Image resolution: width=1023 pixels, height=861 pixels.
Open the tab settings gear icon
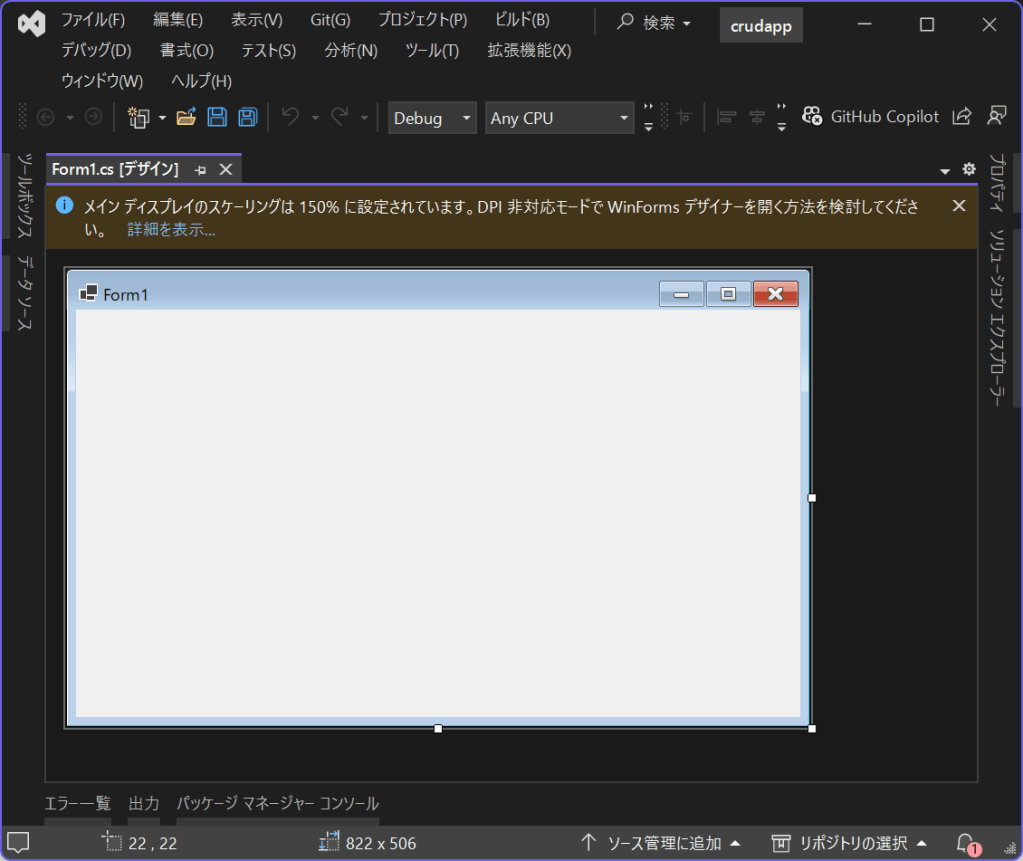coord(968,170)
